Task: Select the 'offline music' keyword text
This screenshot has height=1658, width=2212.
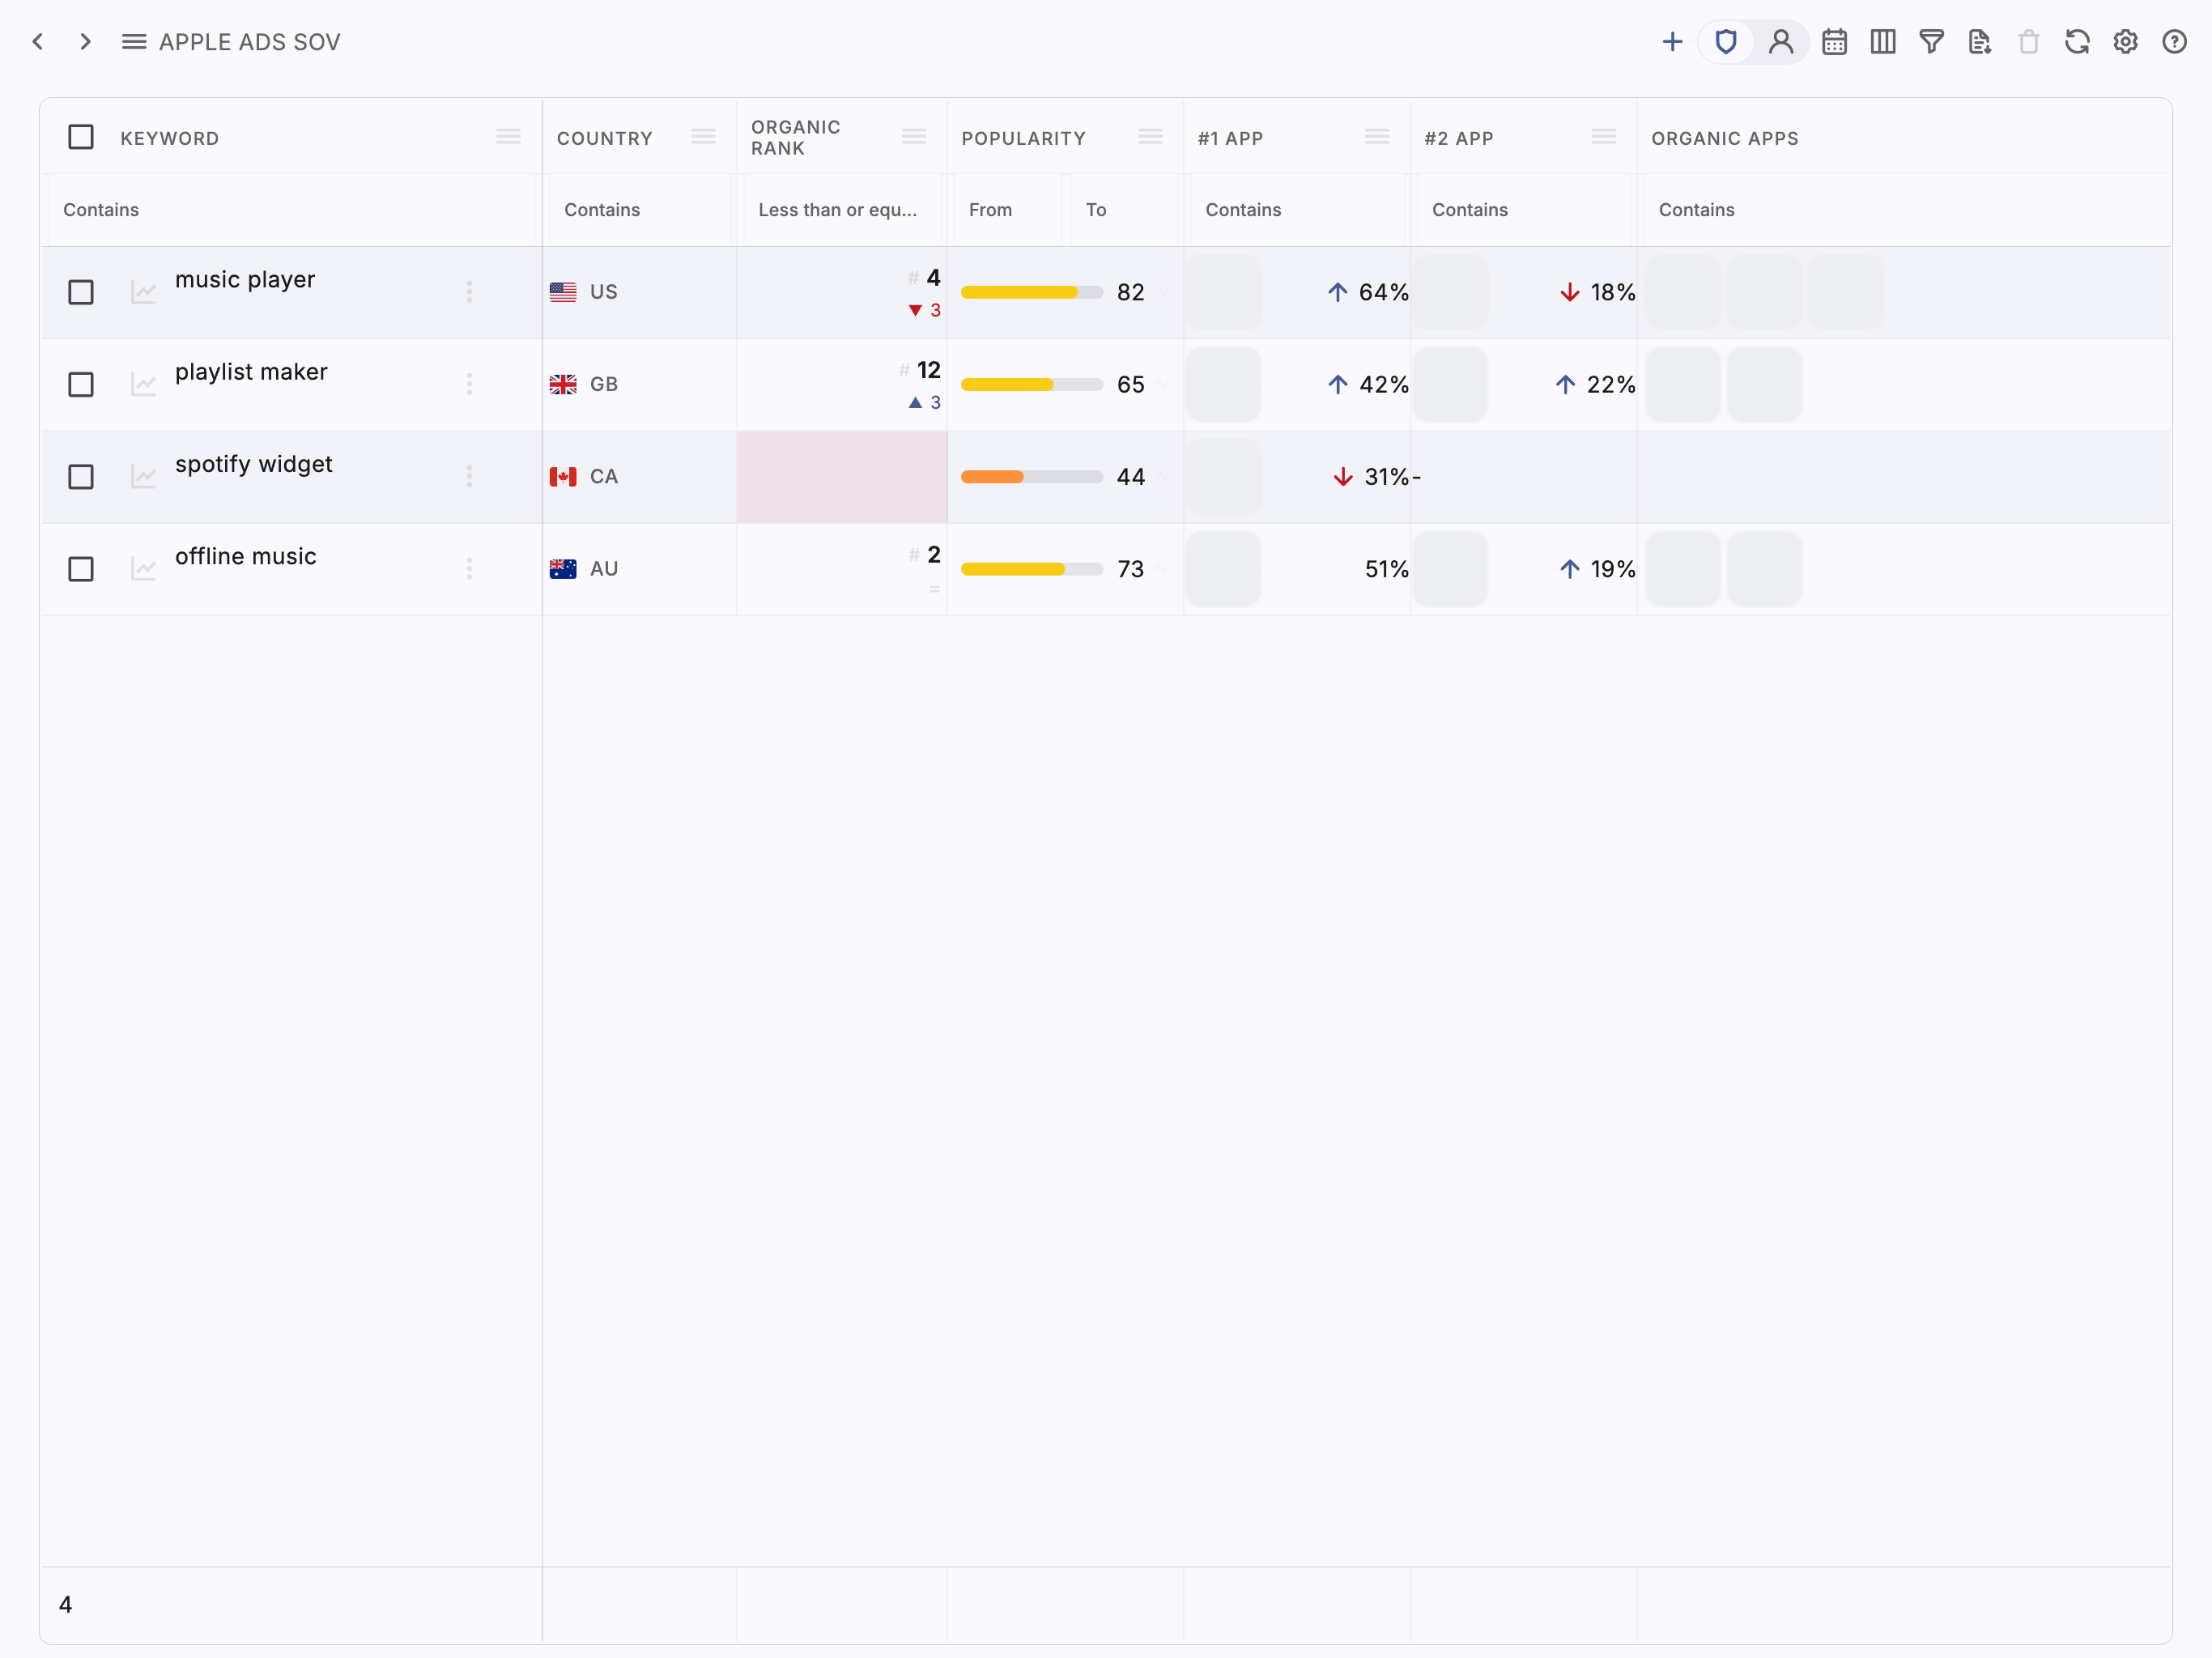Action: (x=246, y=557)
